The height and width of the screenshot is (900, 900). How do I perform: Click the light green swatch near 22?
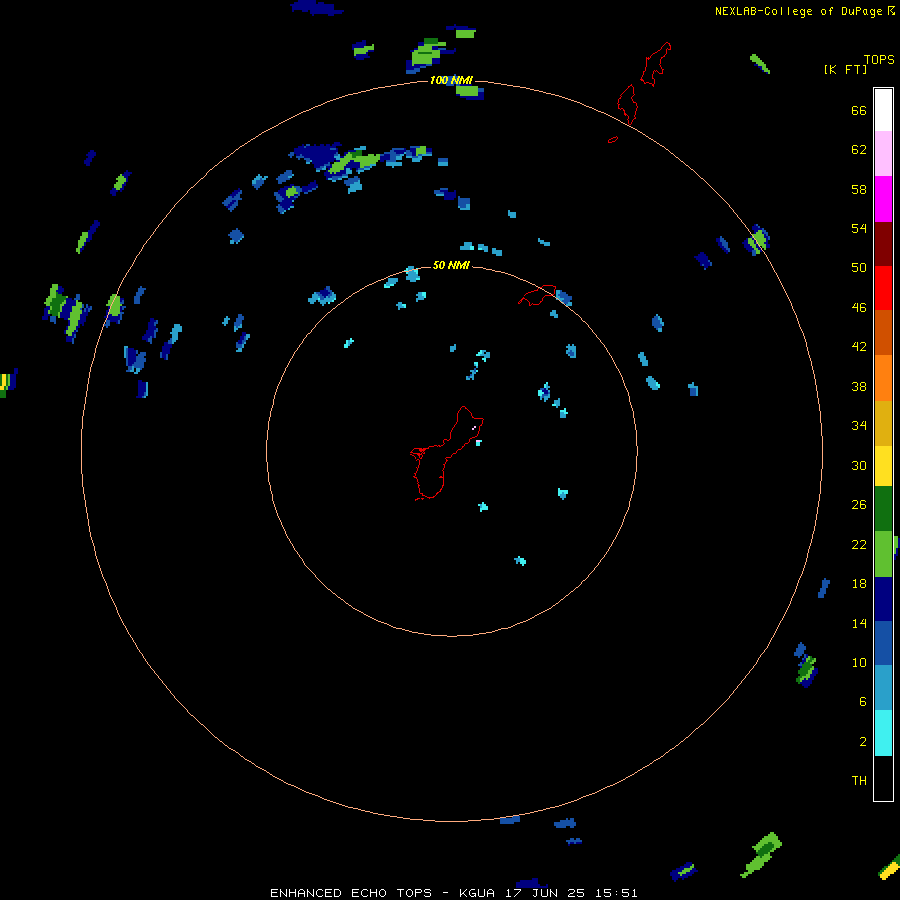point(883,554)
